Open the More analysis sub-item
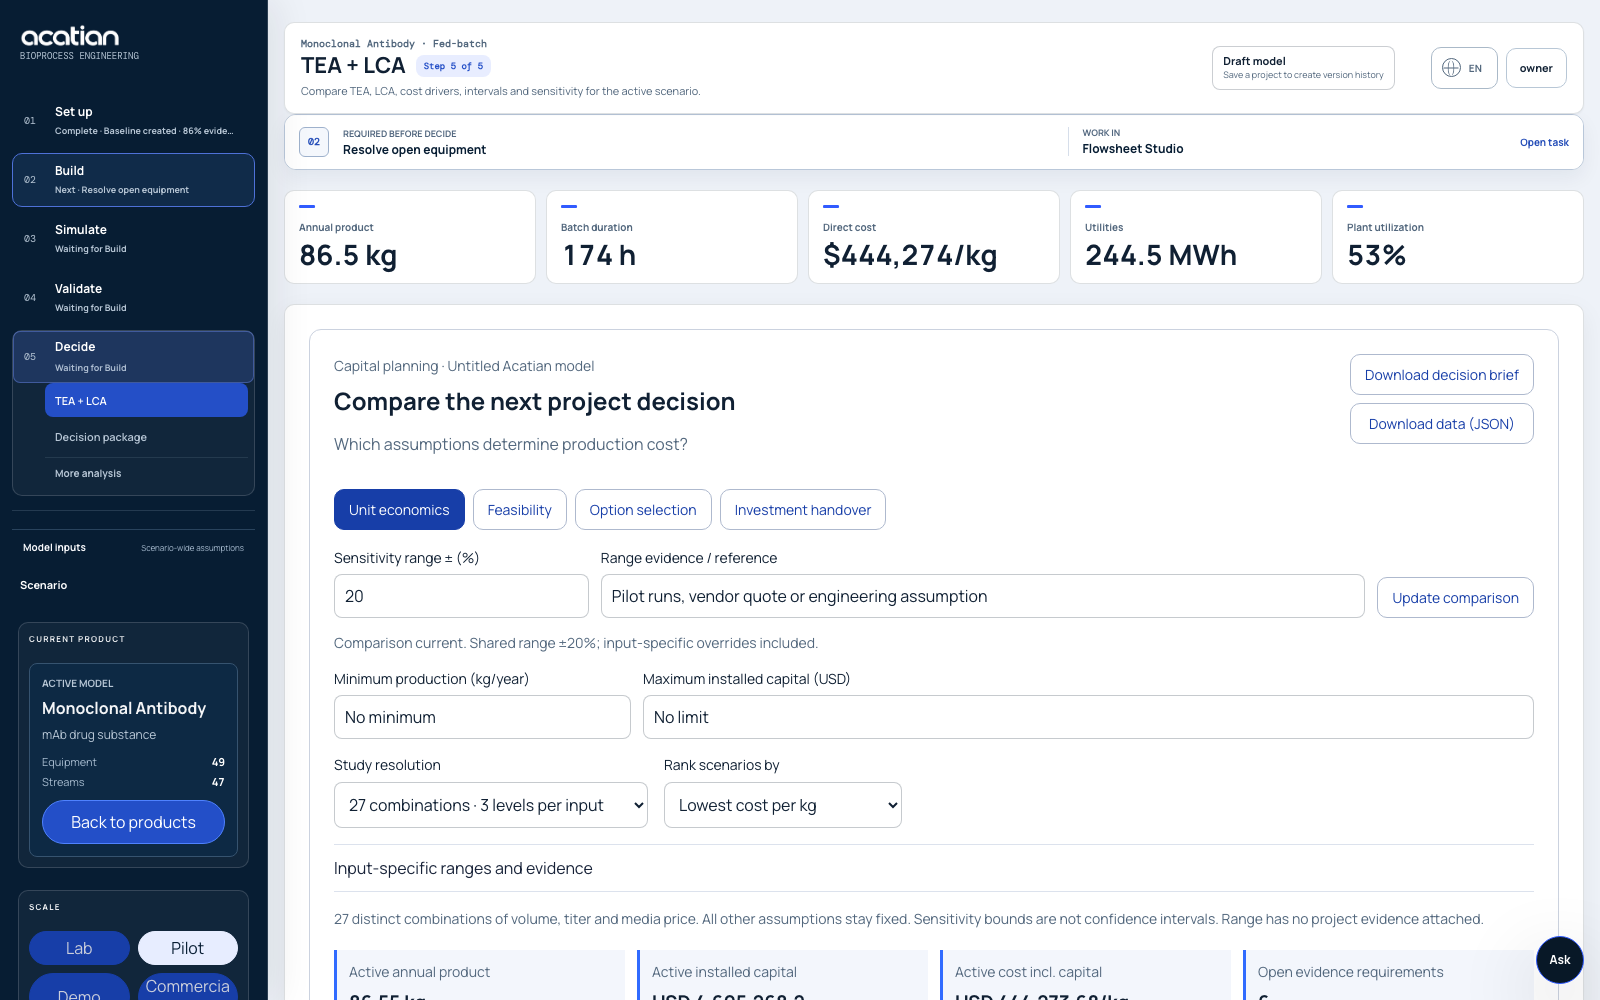Screen dimensions: 1600x1000 coord(146,474)
